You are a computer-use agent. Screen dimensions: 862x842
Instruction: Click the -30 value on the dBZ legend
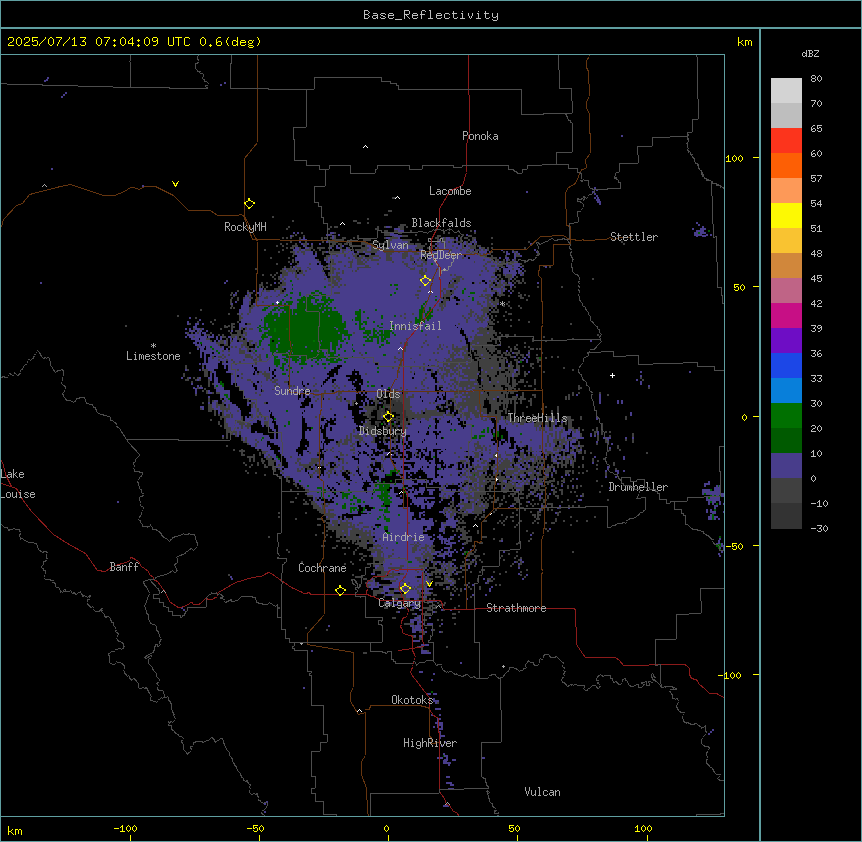(819, 529)
